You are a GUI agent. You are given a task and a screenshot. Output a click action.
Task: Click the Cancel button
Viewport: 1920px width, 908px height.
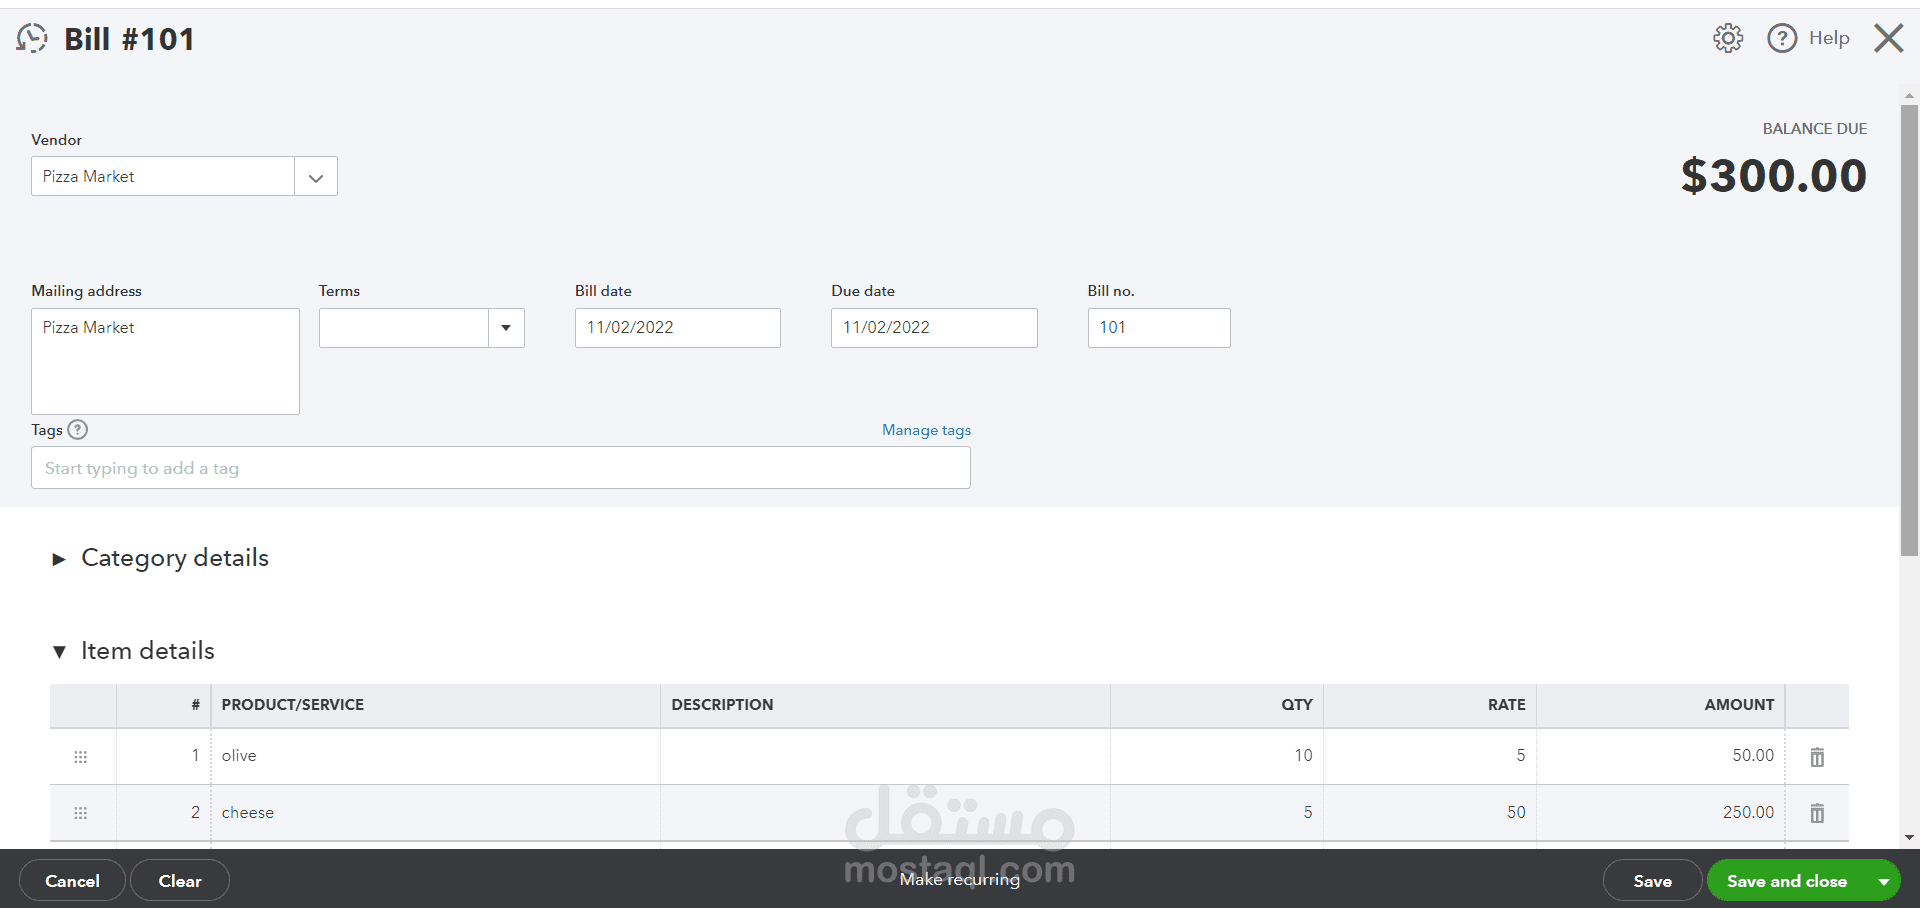coord(72,881)
